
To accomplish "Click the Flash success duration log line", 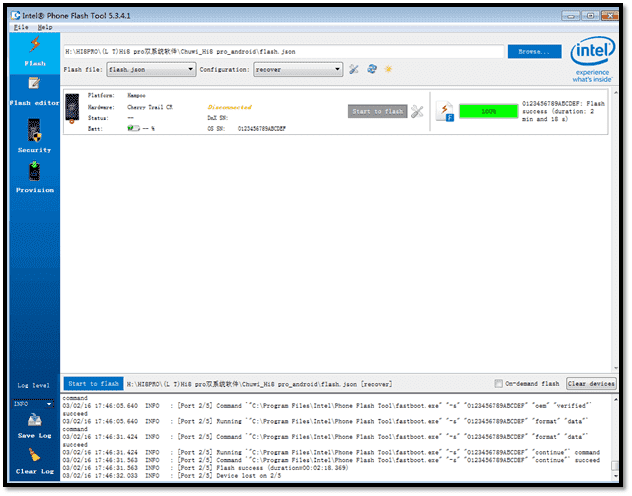I will [205, 468].
